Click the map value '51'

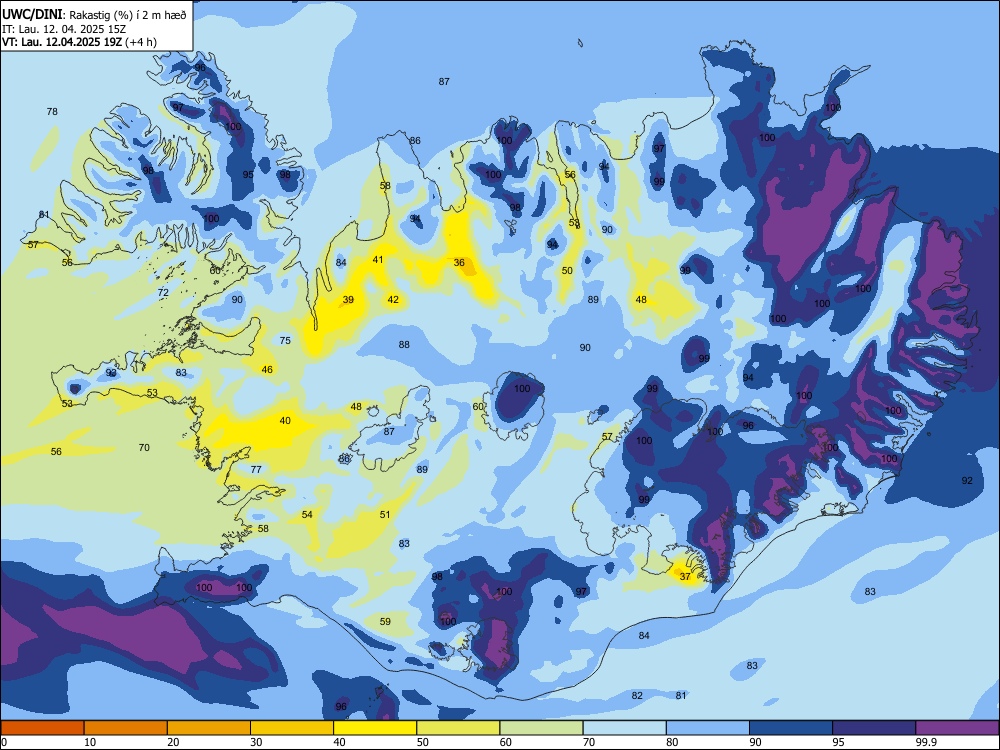[385, 515]
